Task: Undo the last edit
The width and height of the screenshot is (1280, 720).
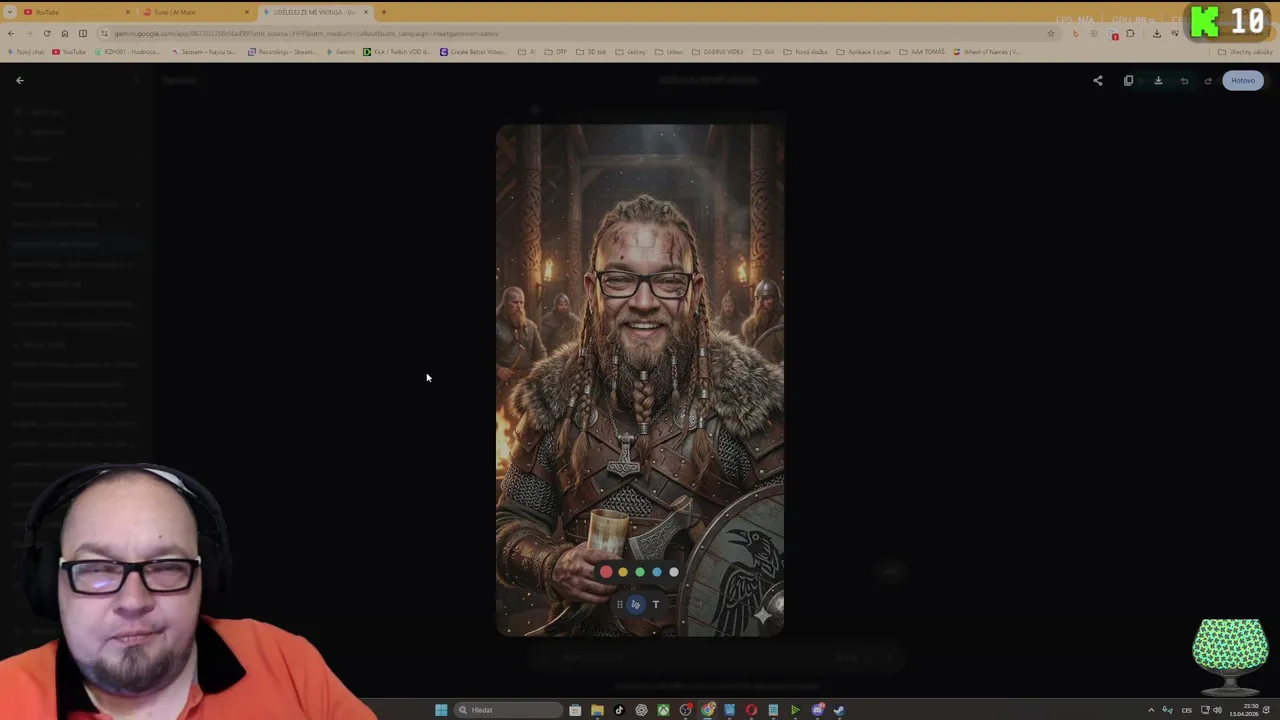Action: coord(1184,81)
